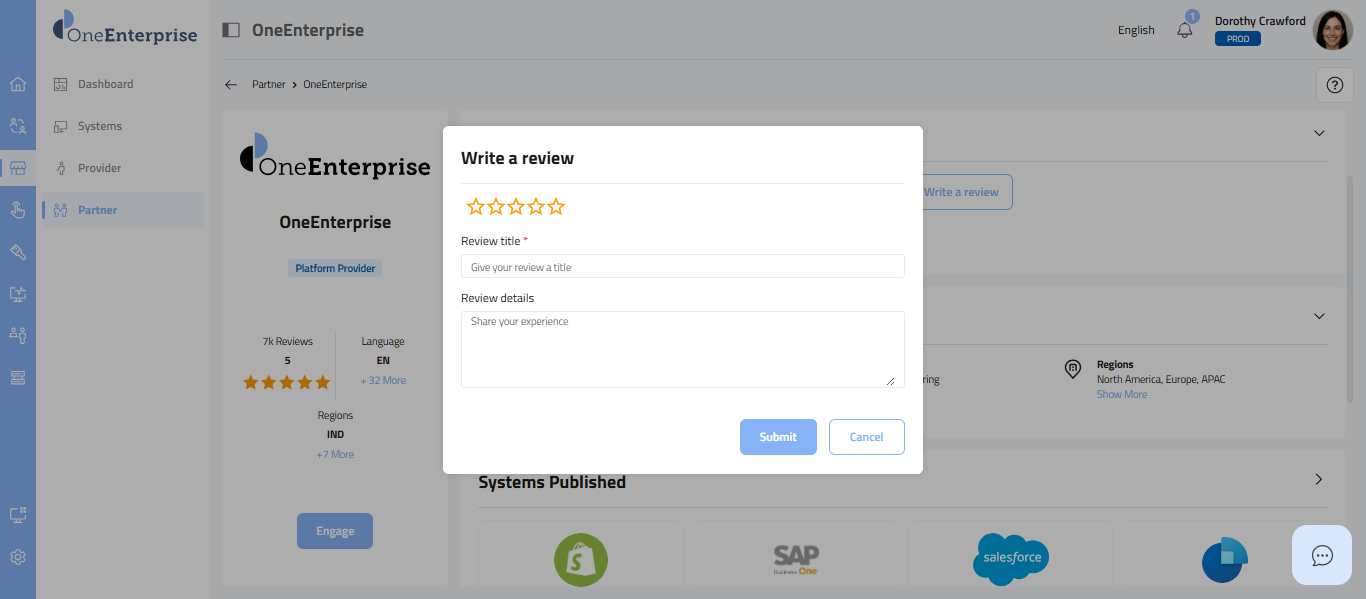This screenshot has height=599, width=1366.
Task: Select the third star rating
Action: (516, 207)
